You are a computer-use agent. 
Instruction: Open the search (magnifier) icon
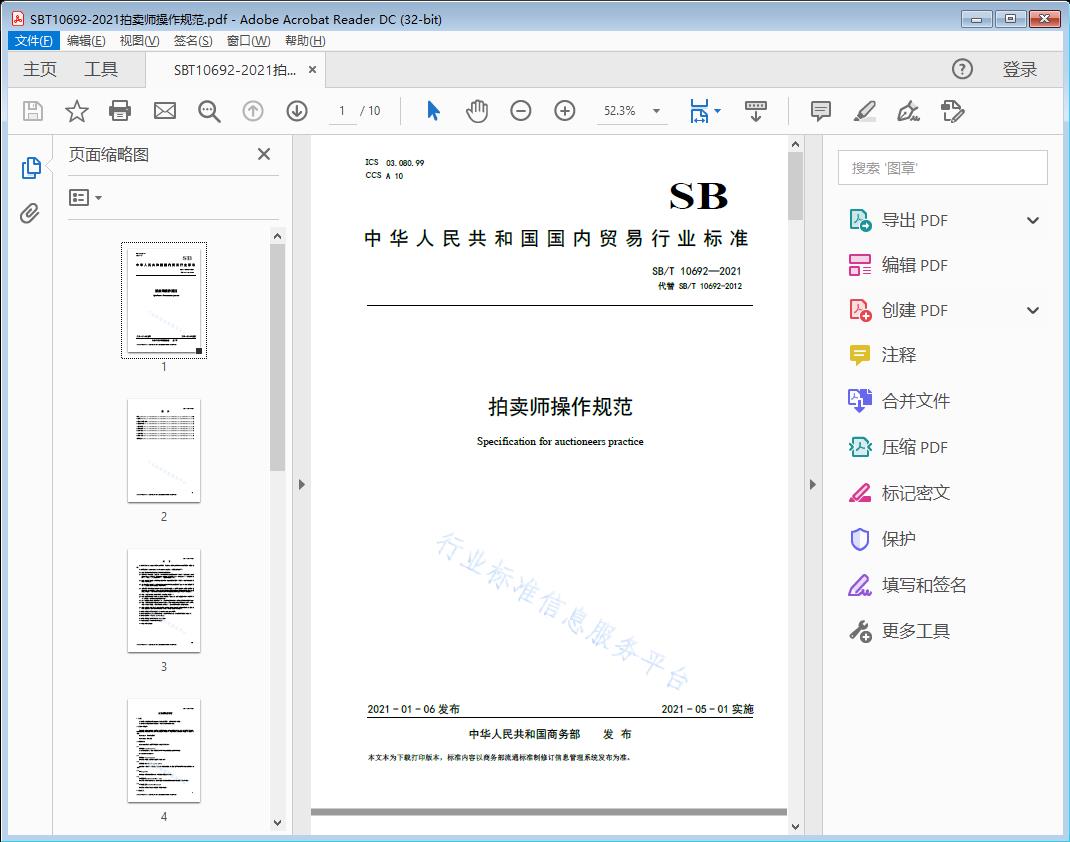[x=208, y=111]
